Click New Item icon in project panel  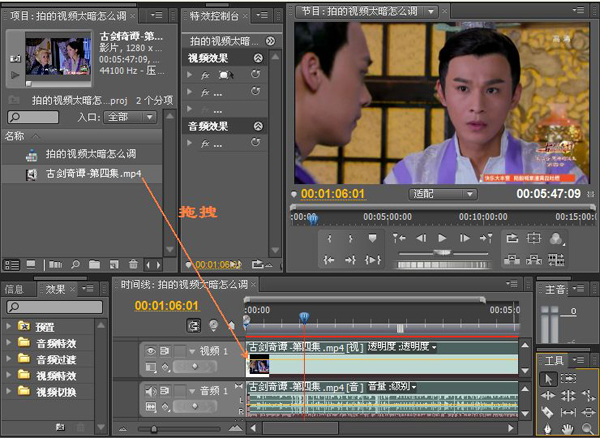[114, 264]
